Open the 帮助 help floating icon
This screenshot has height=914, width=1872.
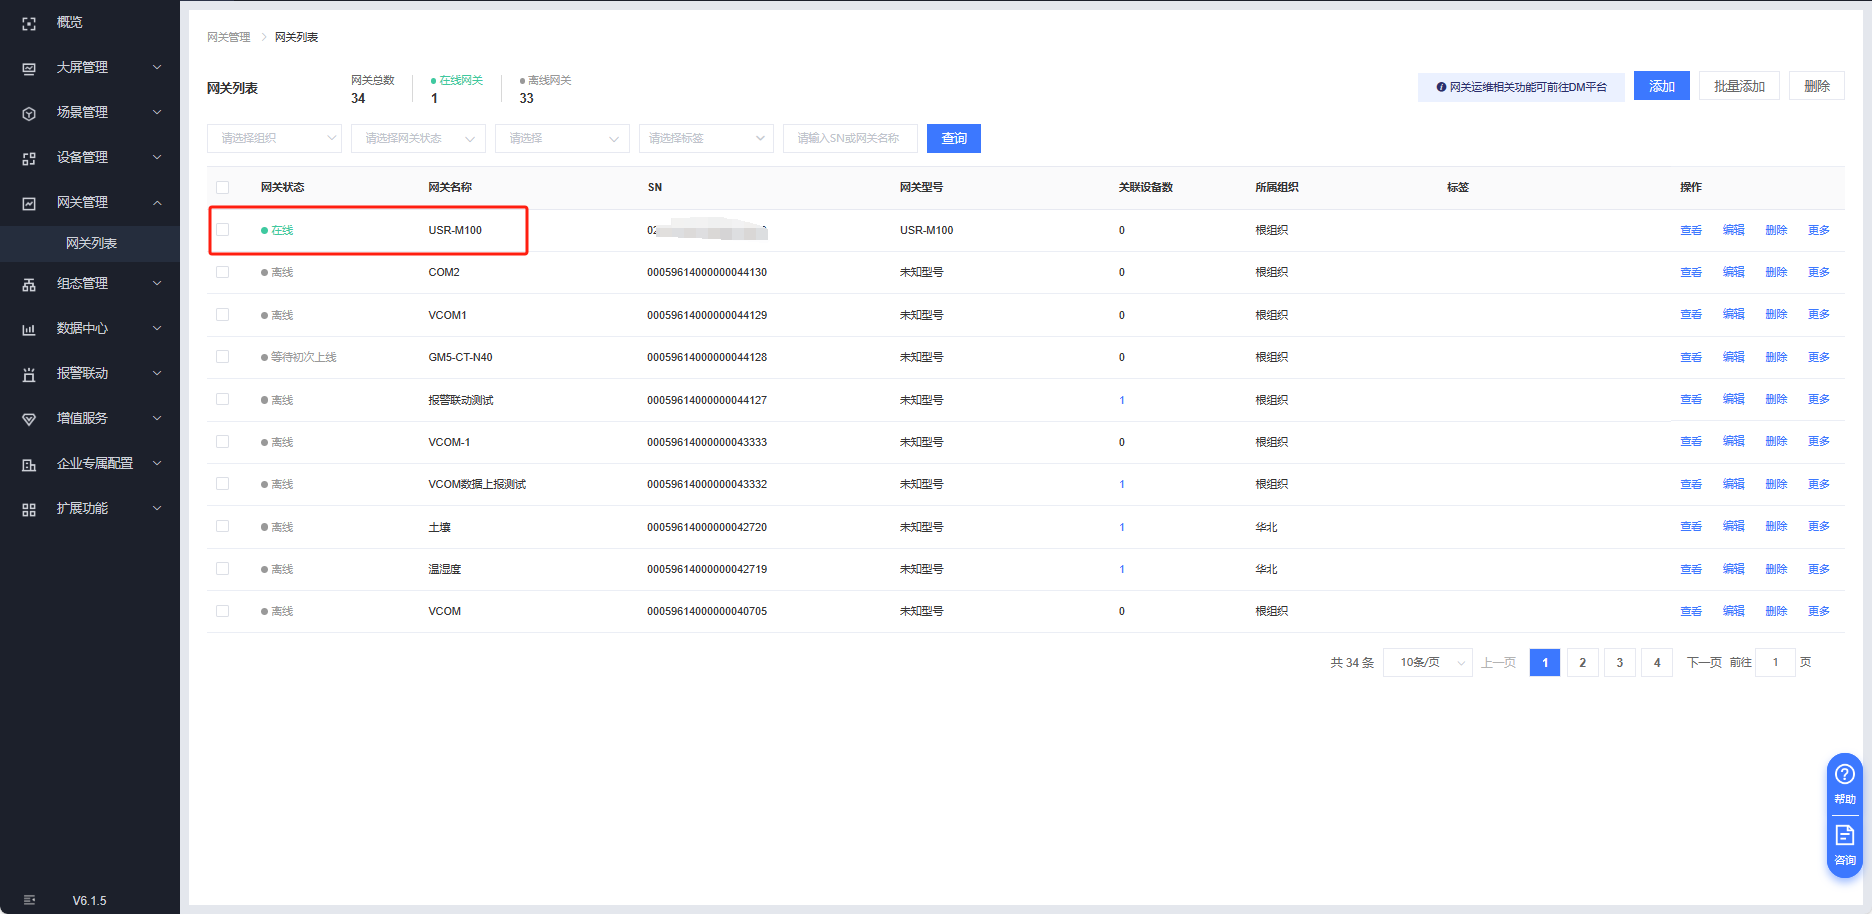click(x=1844, y=781)
